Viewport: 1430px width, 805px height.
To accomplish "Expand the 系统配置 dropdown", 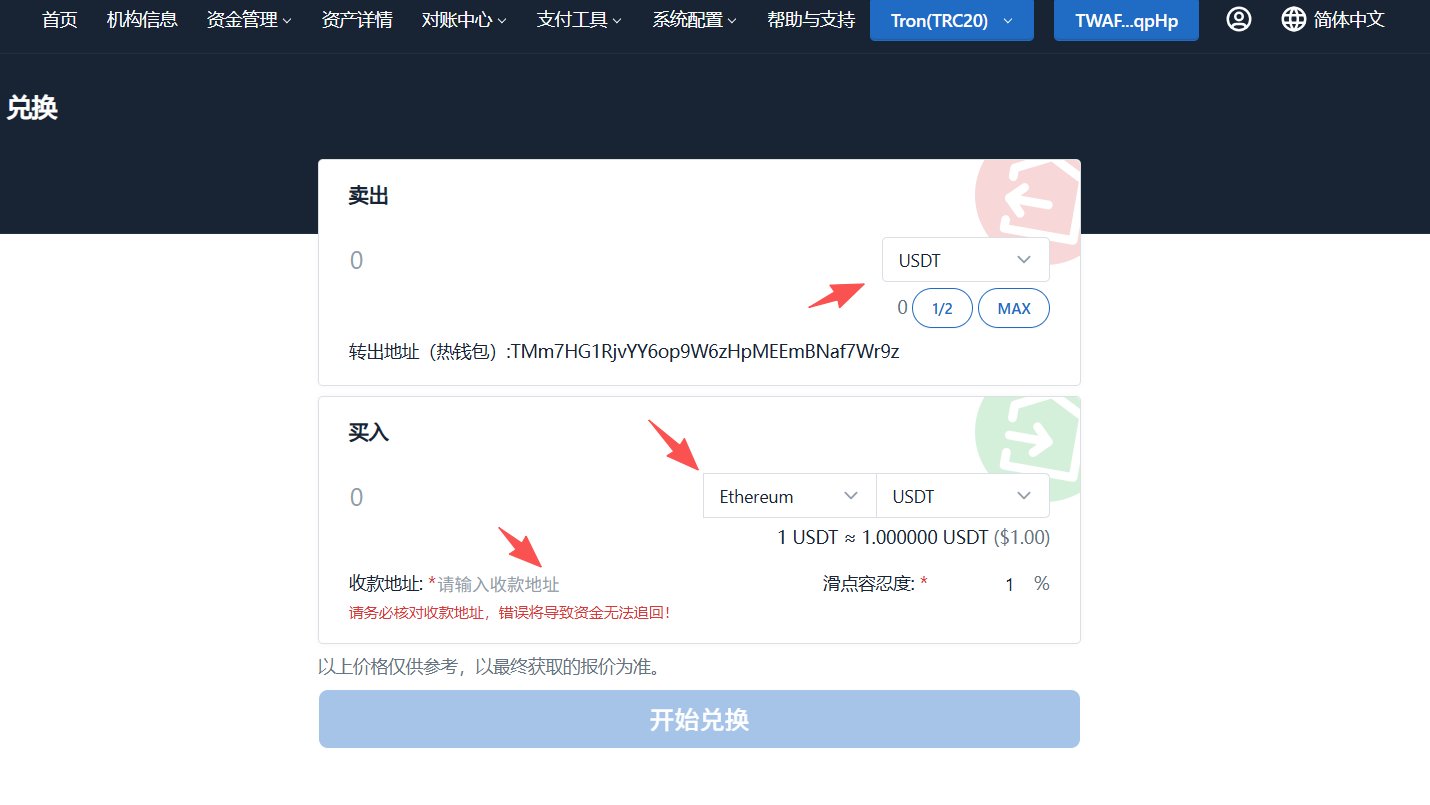I will (693, 18).
